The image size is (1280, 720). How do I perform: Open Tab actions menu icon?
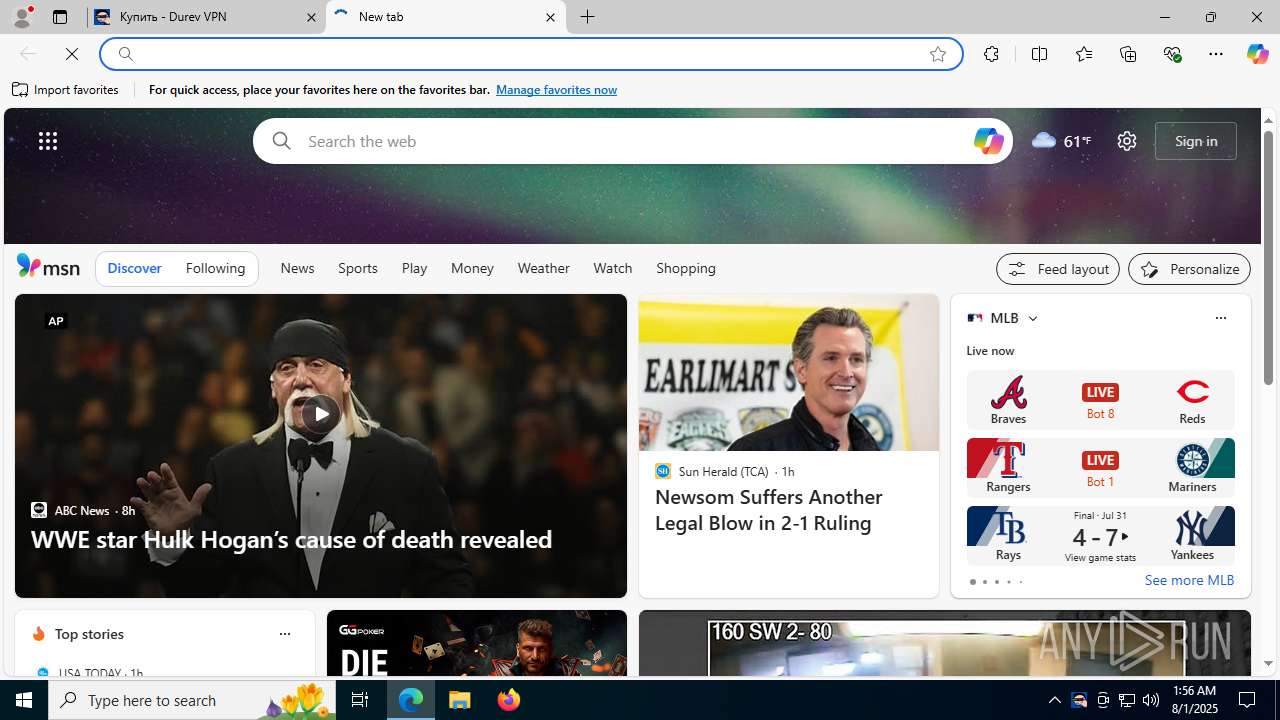60,17
